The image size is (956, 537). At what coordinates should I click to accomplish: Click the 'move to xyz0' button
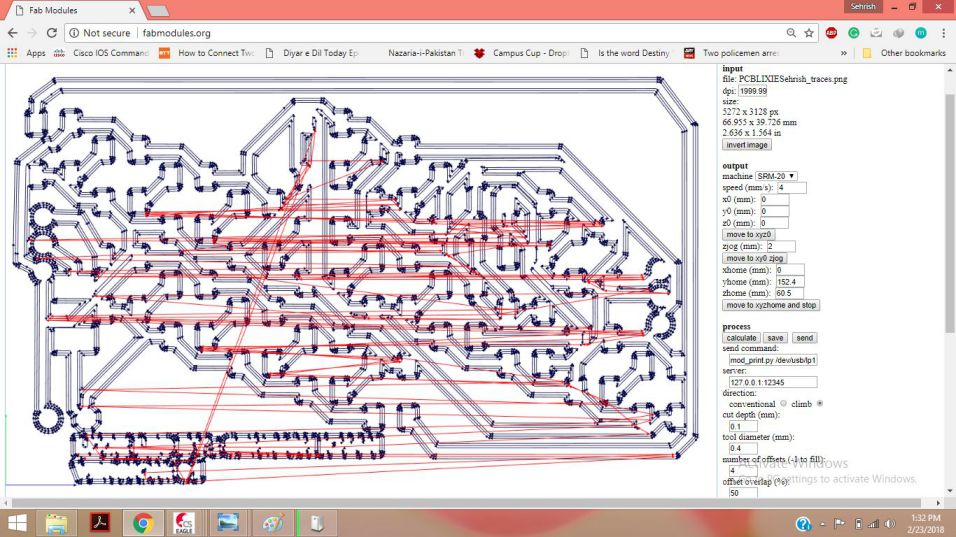(749, 235)
